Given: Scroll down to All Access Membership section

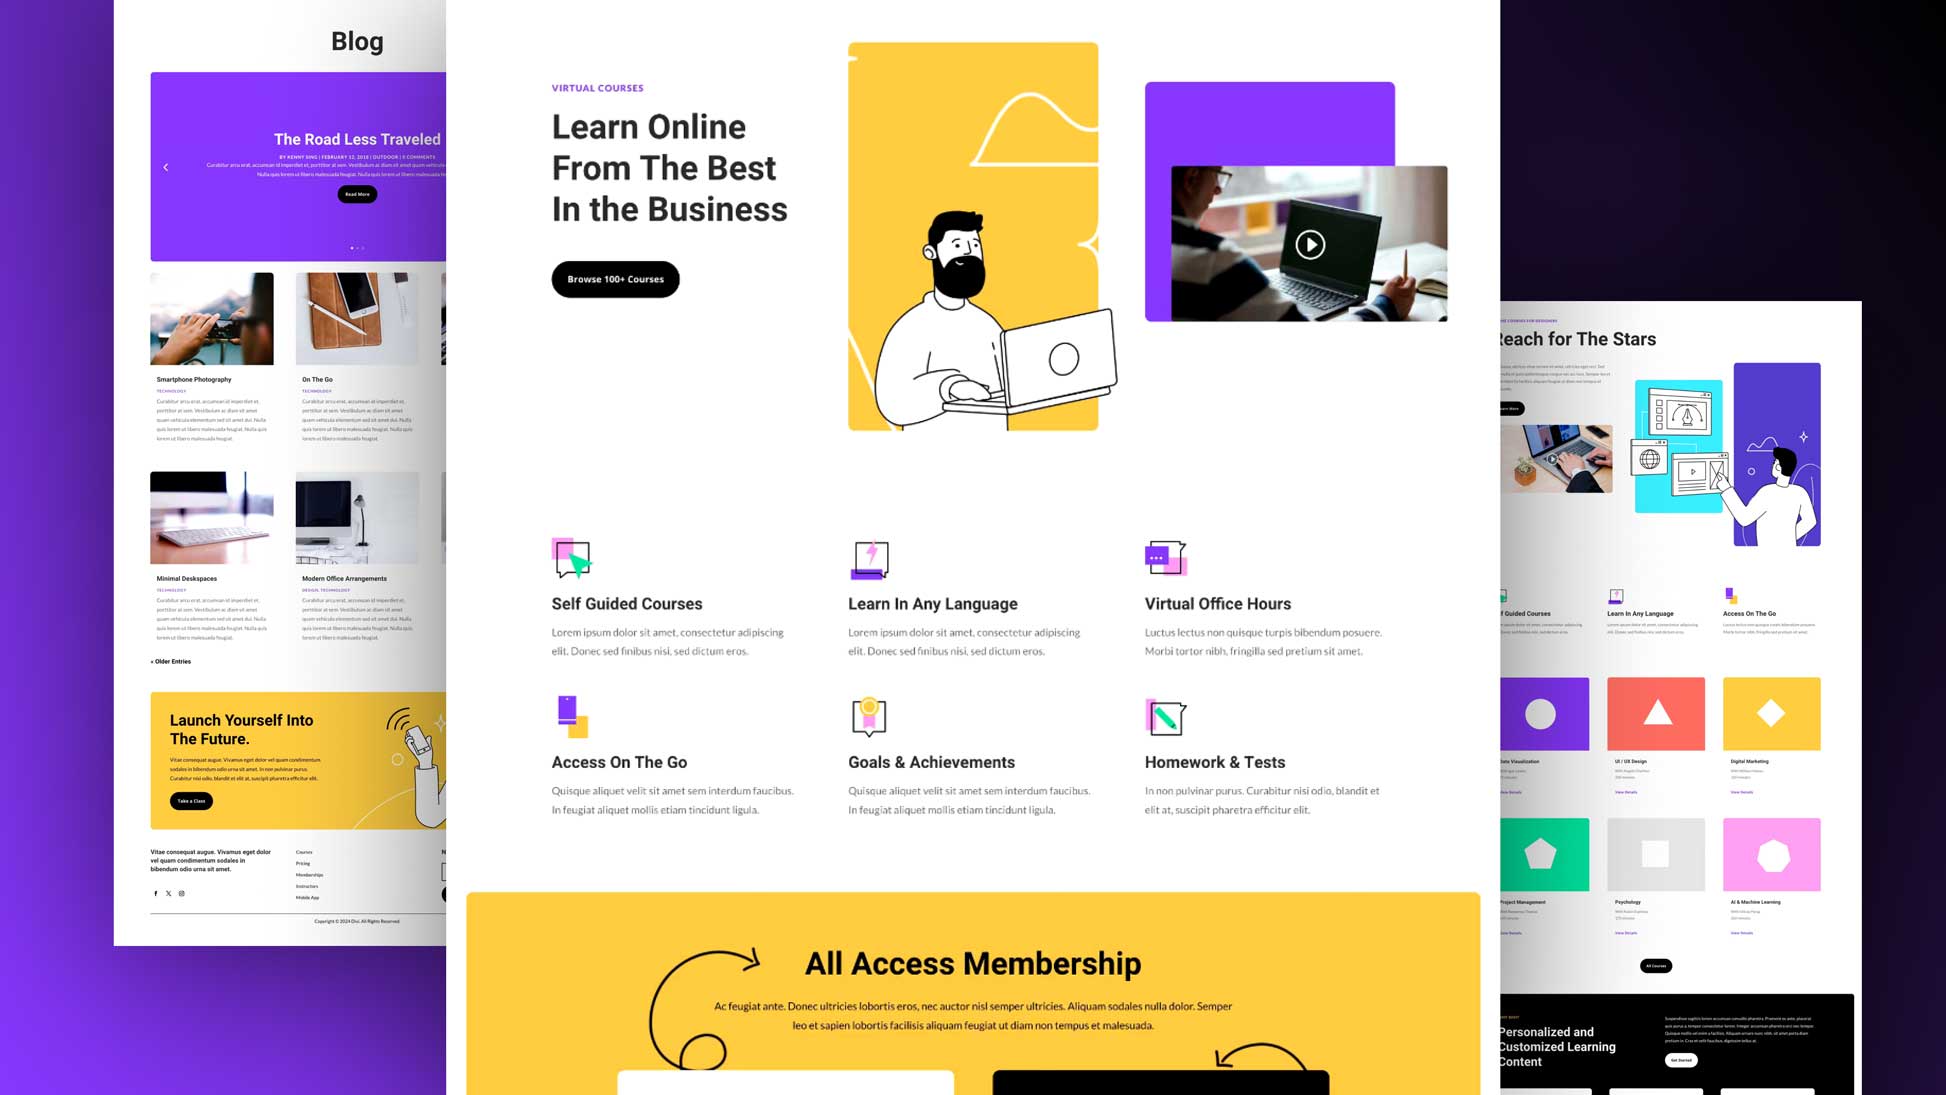Looking at the screenshot, I should [973, 963].
